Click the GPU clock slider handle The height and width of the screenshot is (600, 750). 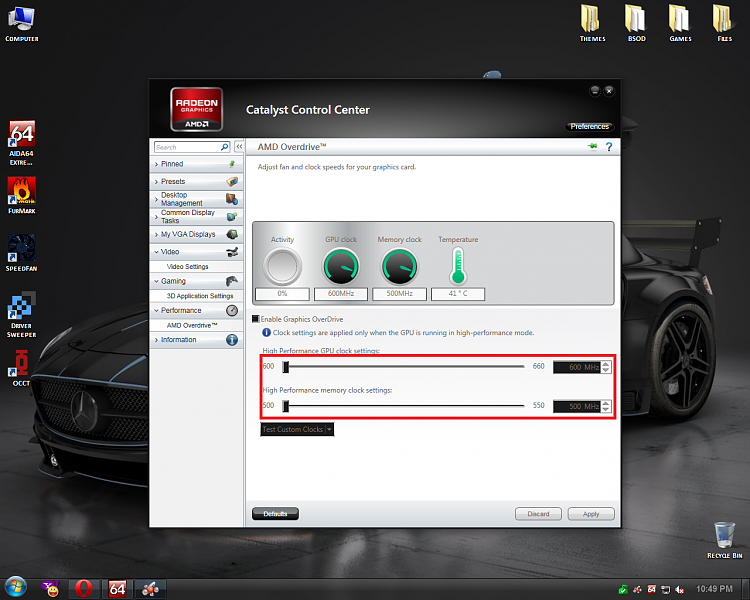[x=286, y=367]
